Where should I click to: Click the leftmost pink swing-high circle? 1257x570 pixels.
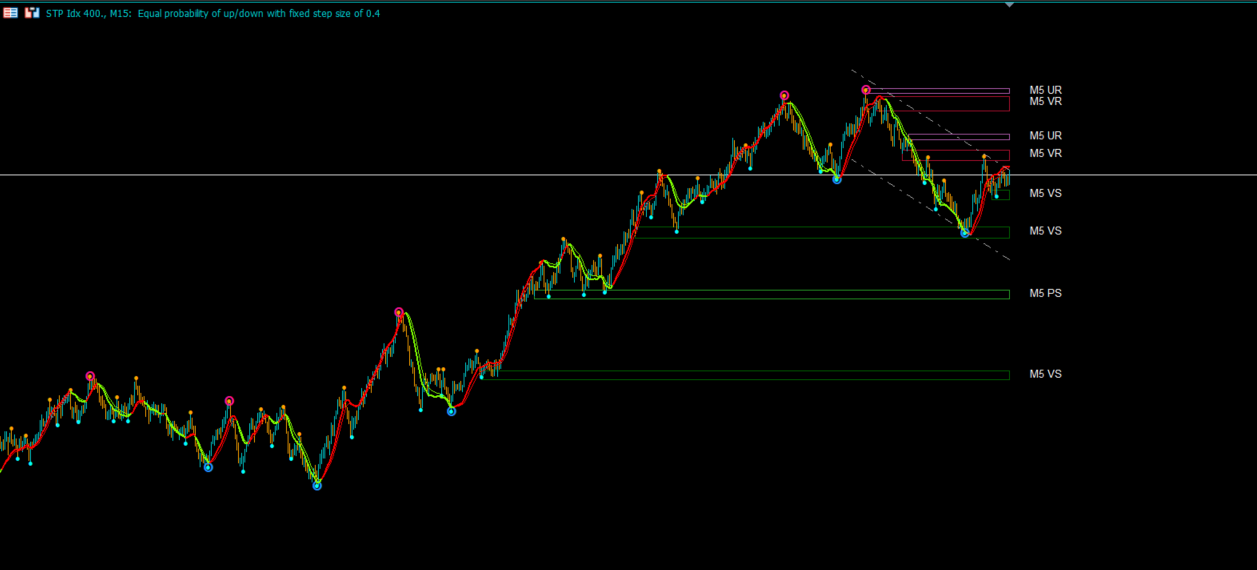coord(90,377)
